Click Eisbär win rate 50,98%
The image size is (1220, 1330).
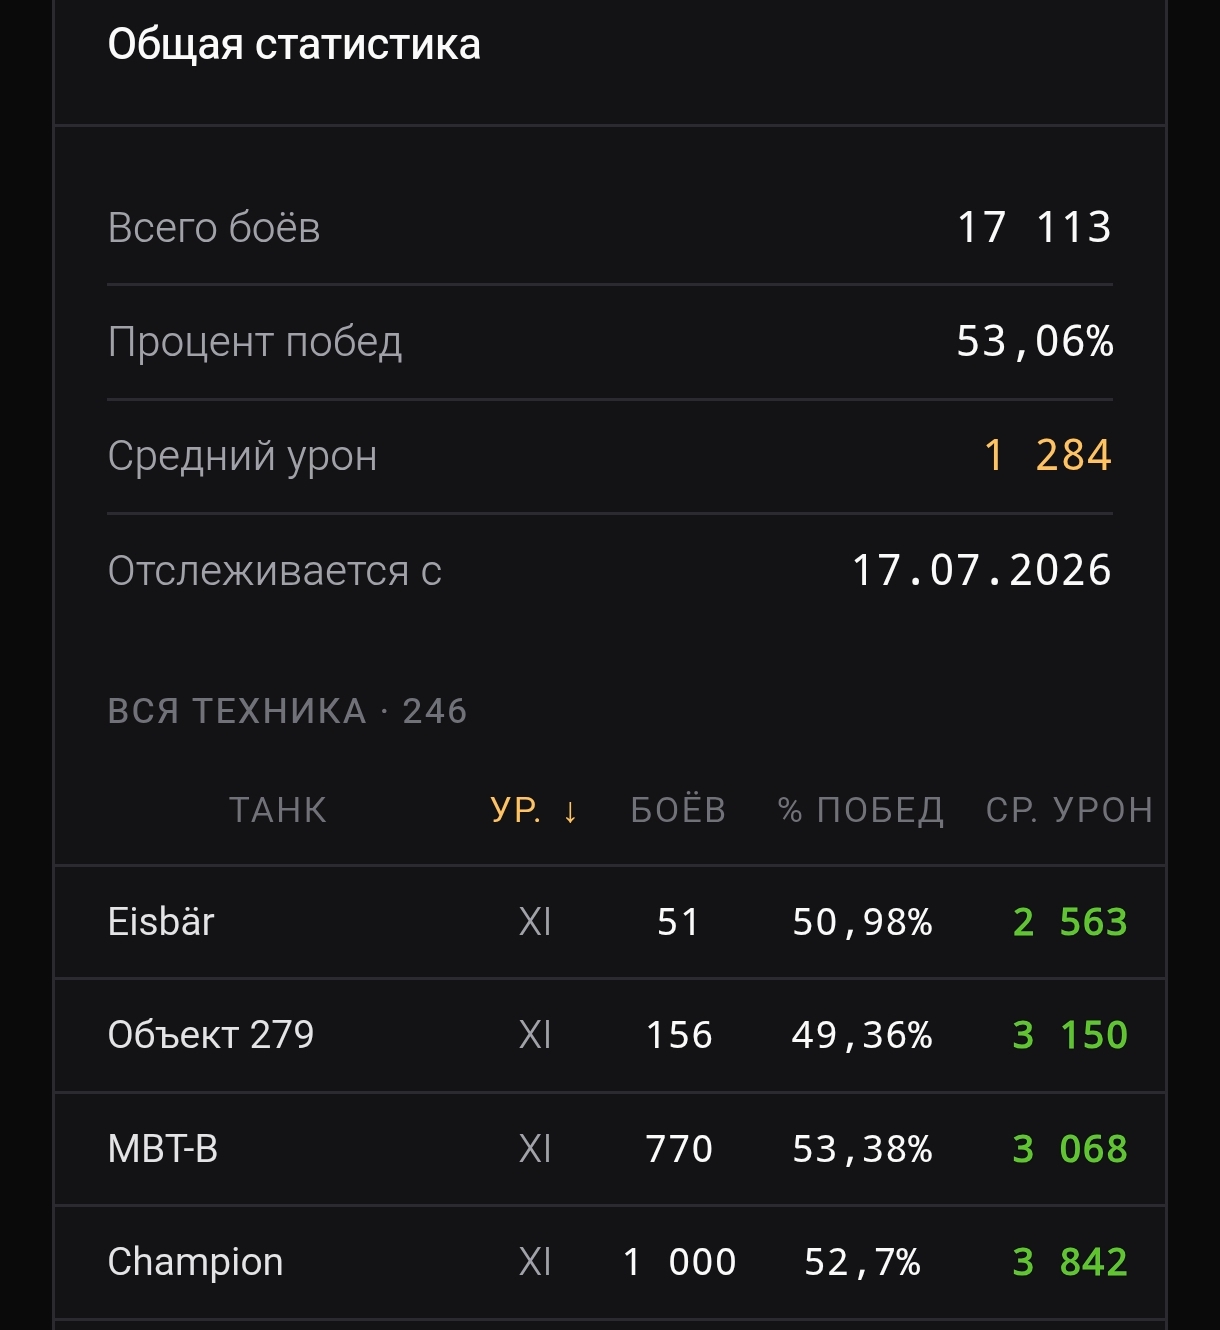[x=862, y=922]
